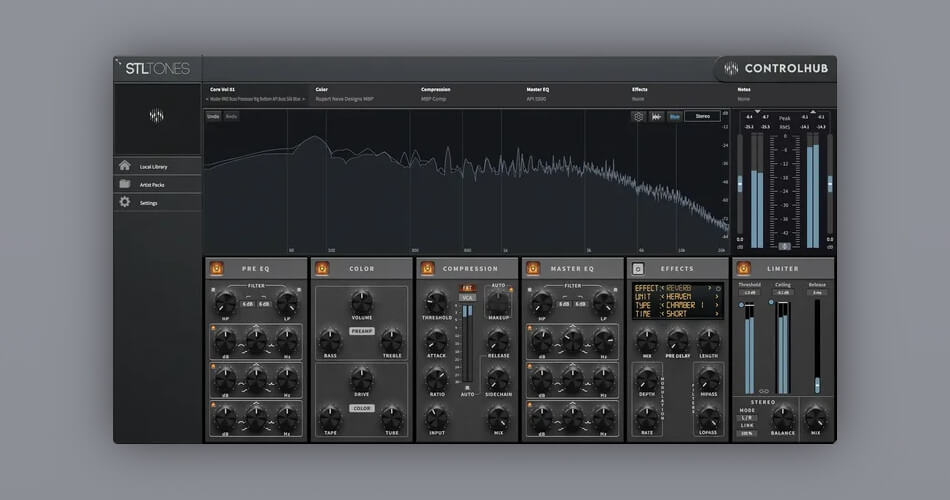Viewport: 950px width, 500px height.
Task: Click the waveform analyzer icon
Action: (x=656, y=116)
